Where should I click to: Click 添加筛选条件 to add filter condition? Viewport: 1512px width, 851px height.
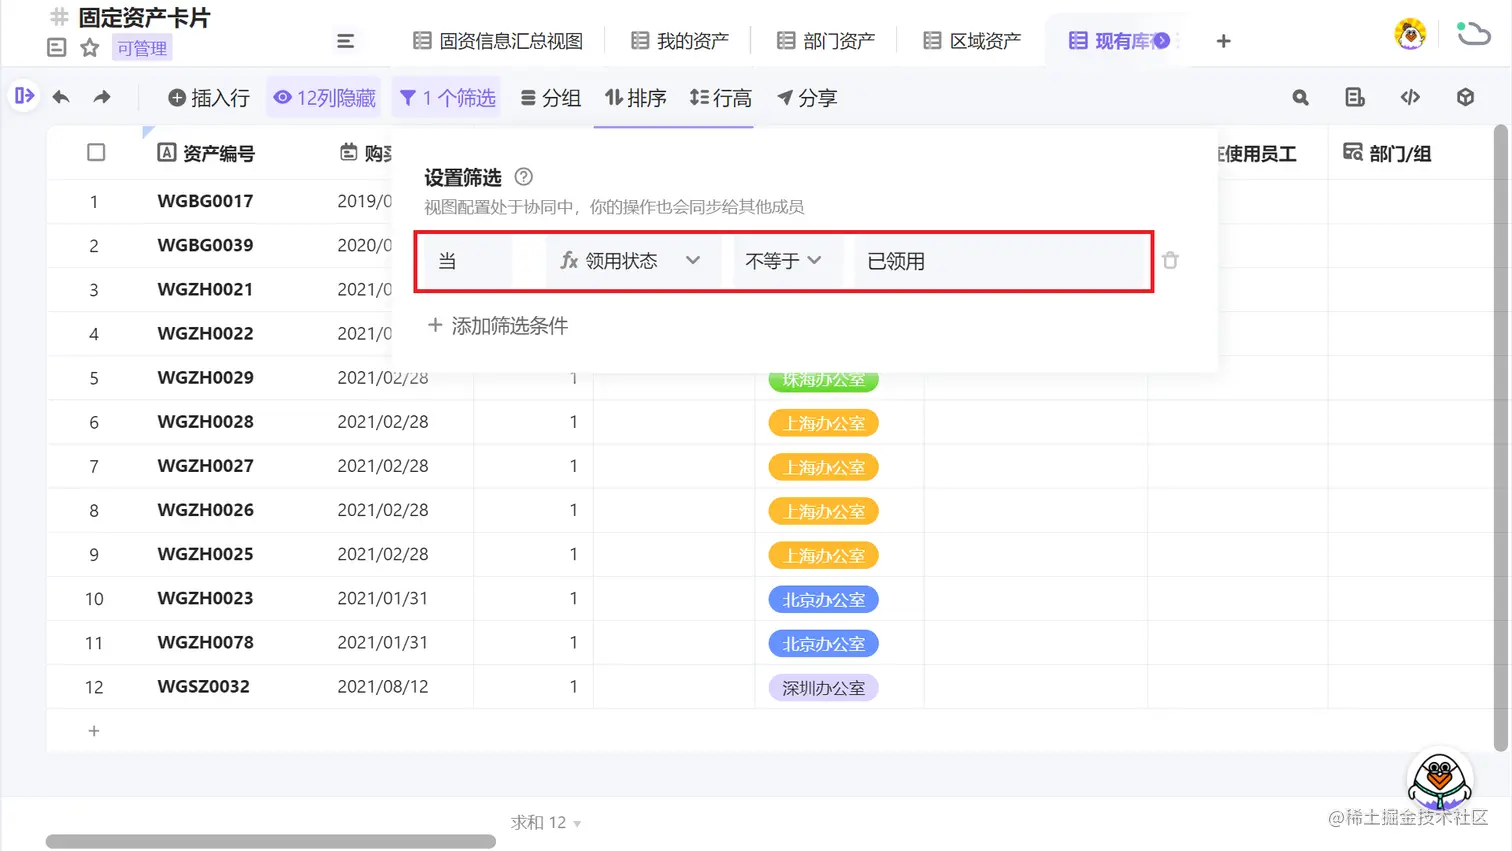497,325
